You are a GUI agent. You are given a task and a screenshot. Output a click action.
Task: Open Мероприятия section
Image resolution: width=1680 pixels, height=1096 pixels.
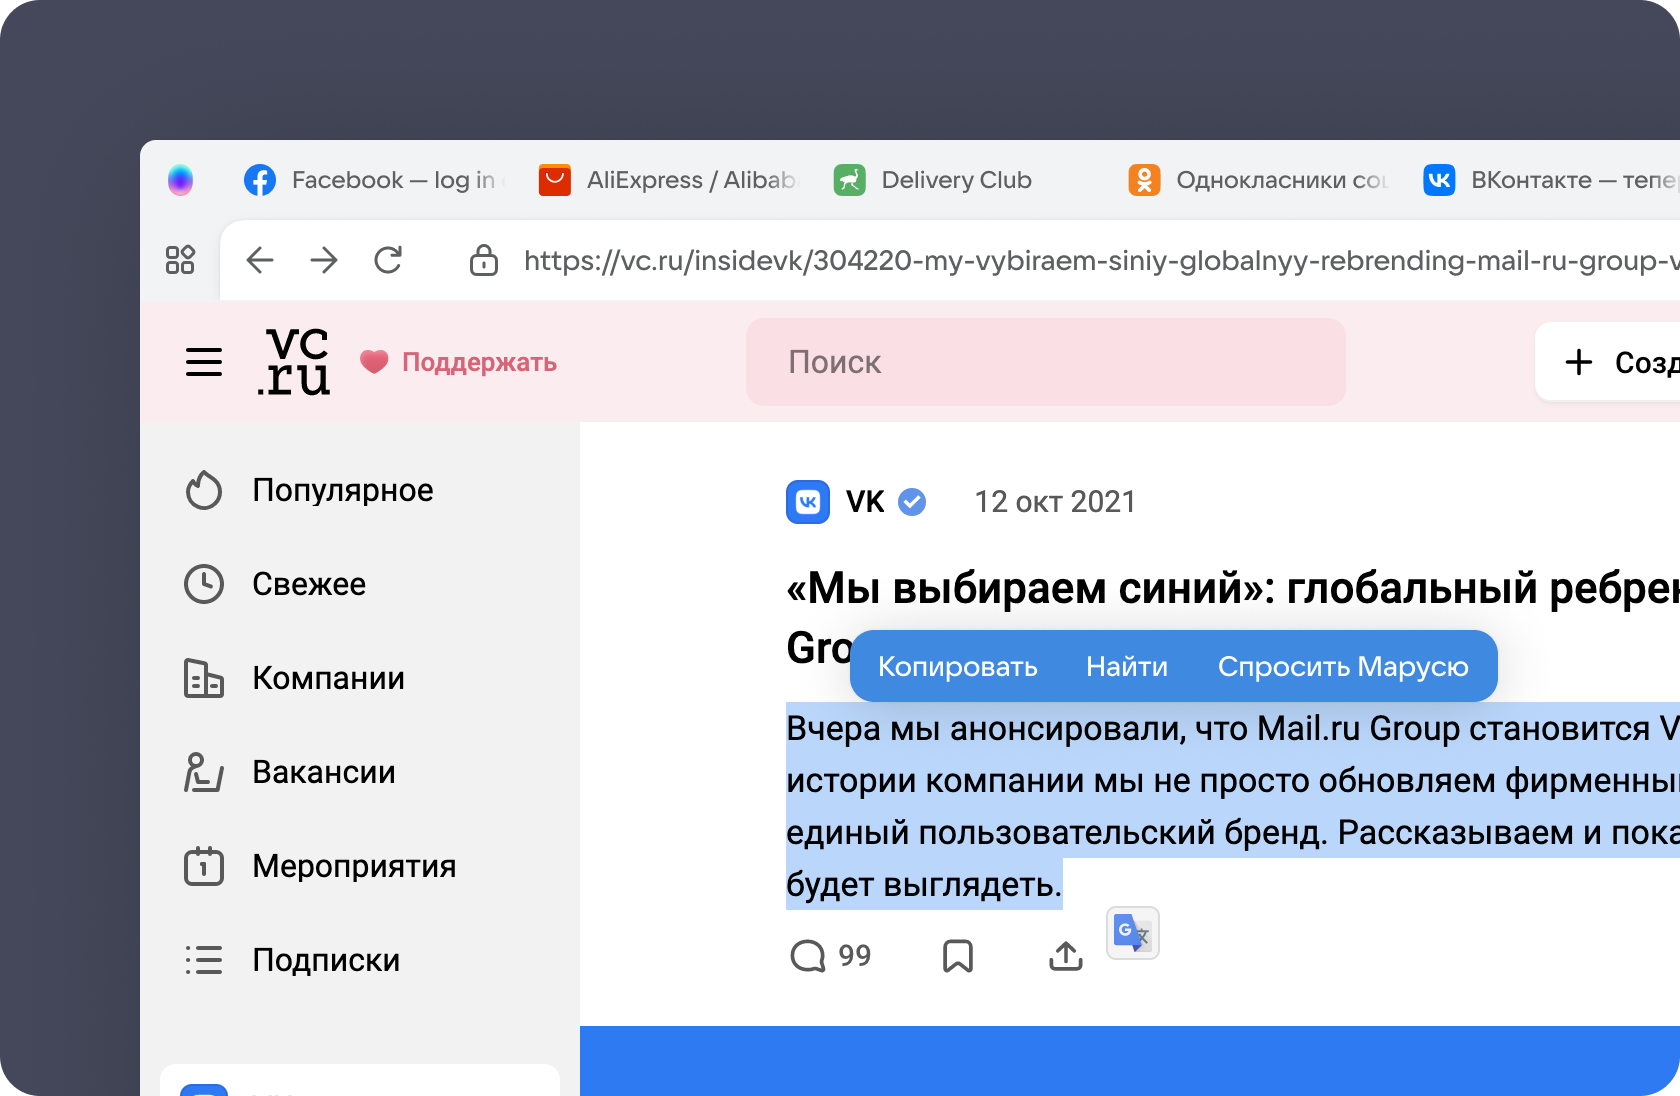[354, 866]
